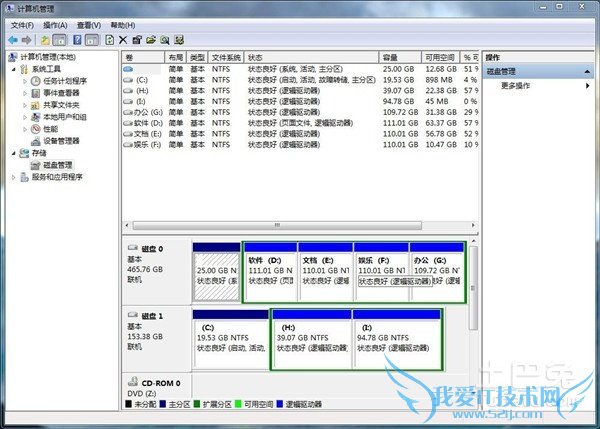
Task: Select the 娱乐 (F:) partition block on Disk 0
Action: pyautogui.click(x=382, y=272)
